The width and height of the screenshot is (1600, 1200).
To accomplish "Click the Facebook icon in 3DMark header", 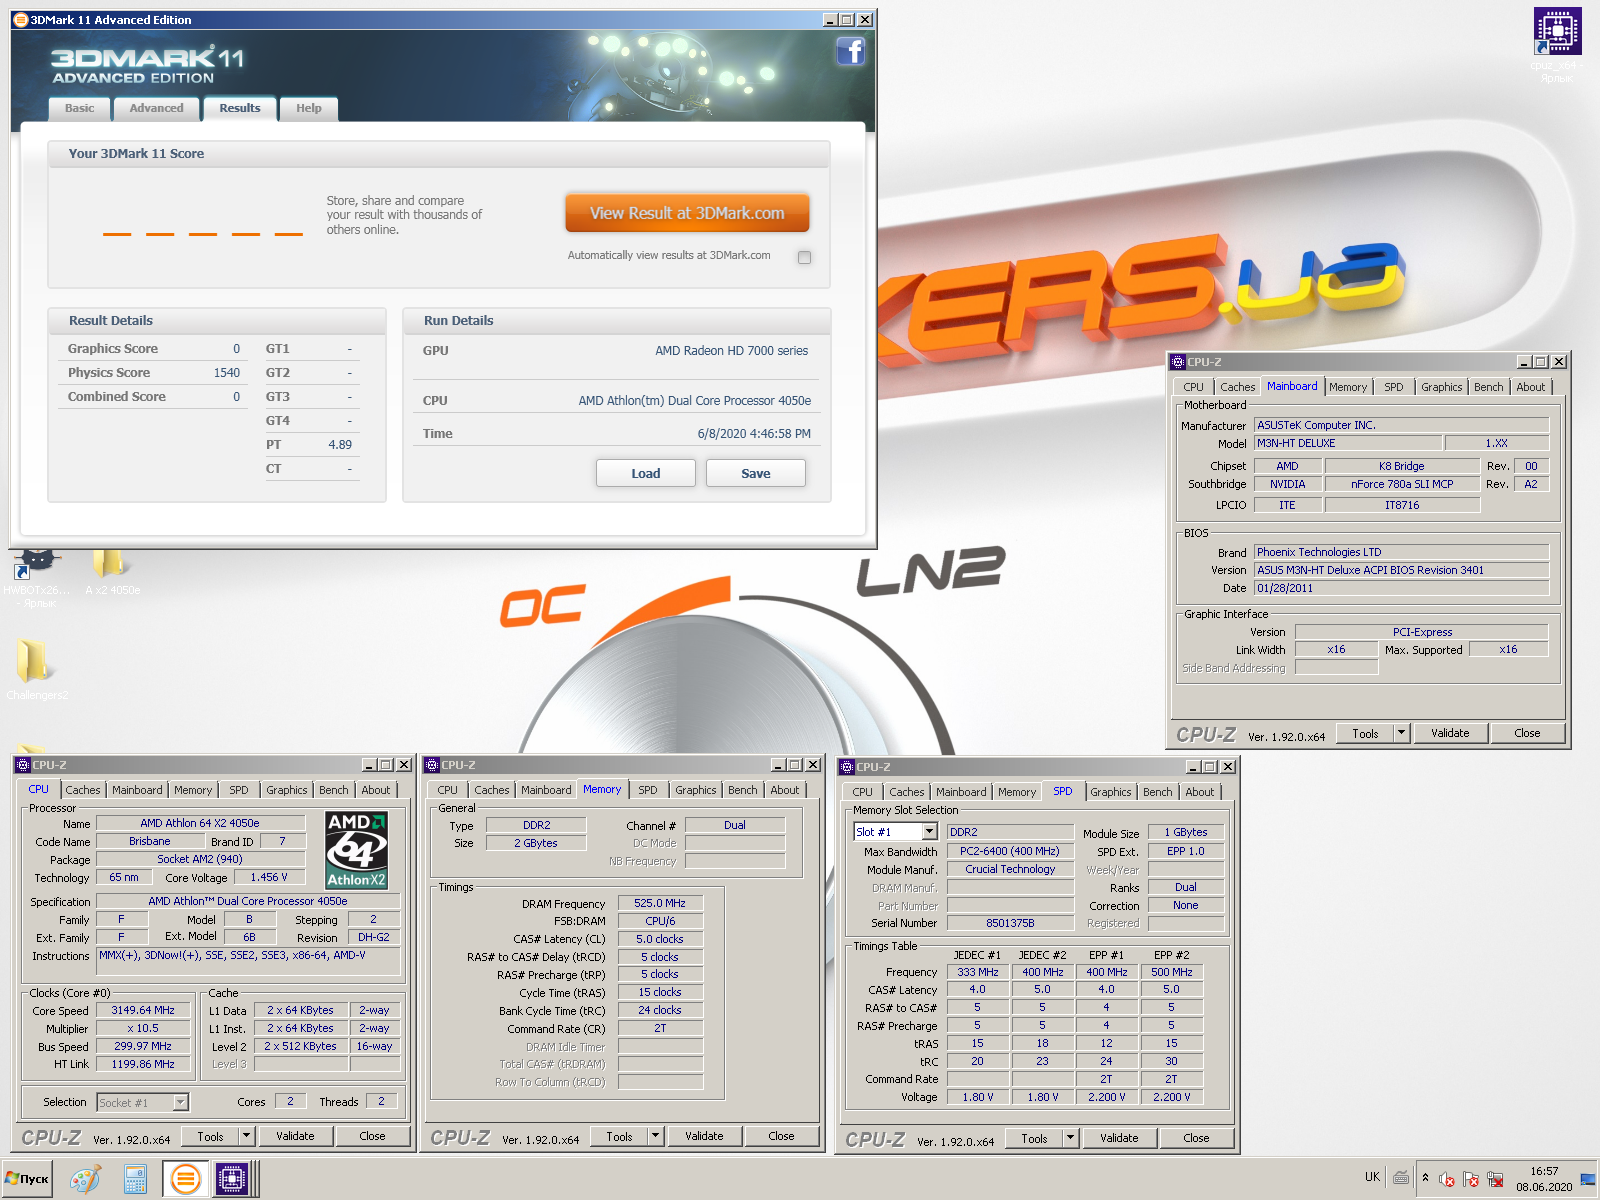I will click(x=850, y=51).
